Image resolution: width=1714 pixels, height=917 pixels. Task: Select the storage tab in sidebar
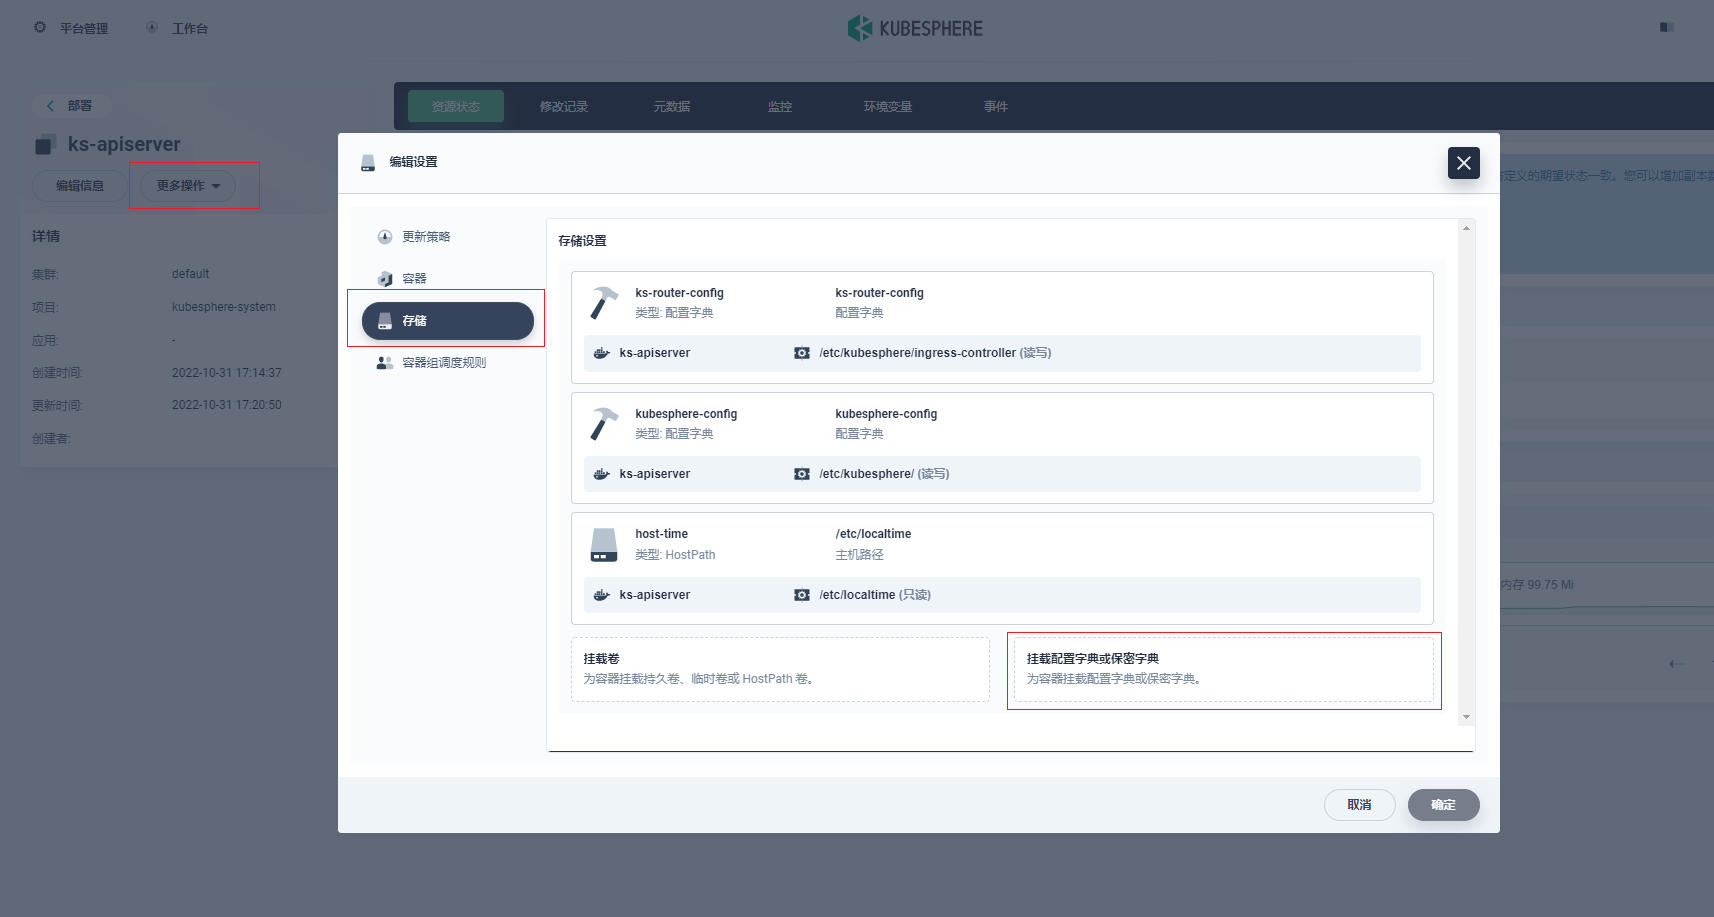[x=447, y=321]
